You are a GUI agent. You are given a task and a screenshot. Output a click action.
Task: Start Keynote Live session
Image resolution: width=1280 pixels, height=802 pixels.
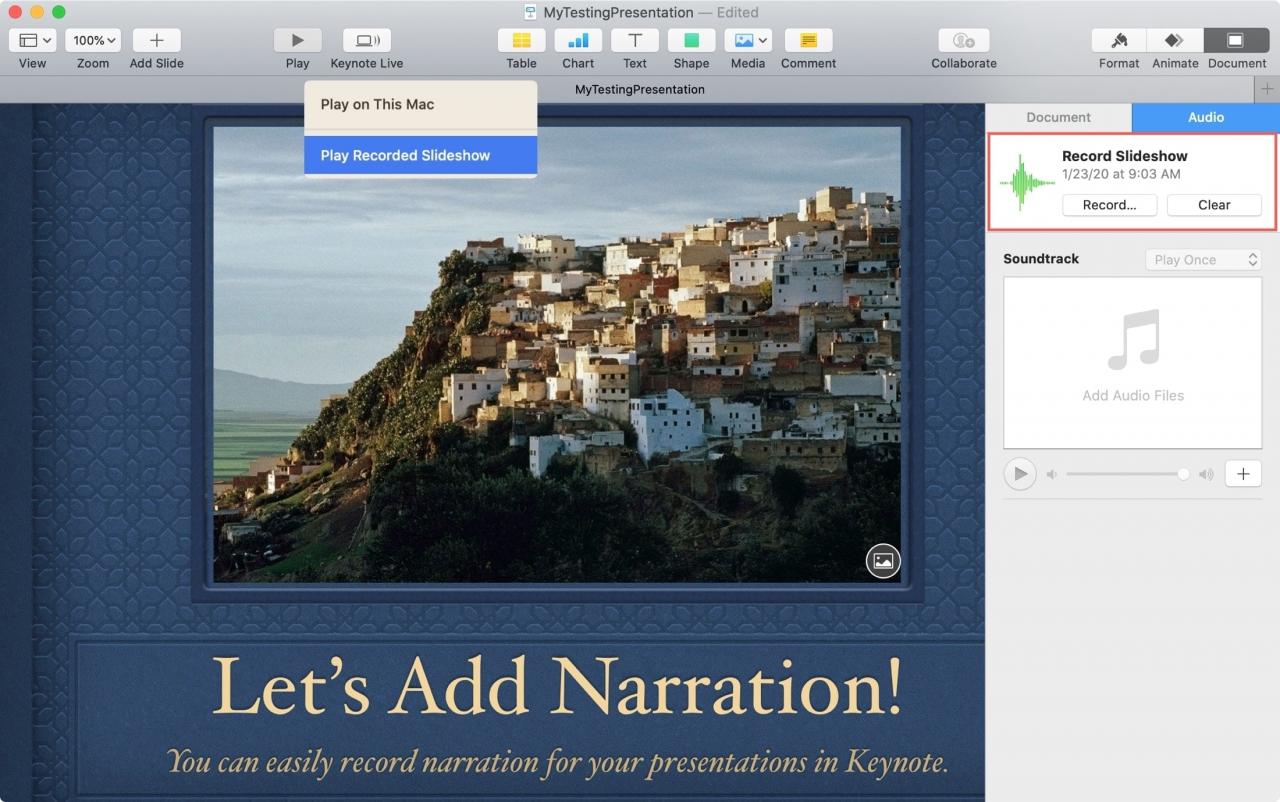(367, 40)
